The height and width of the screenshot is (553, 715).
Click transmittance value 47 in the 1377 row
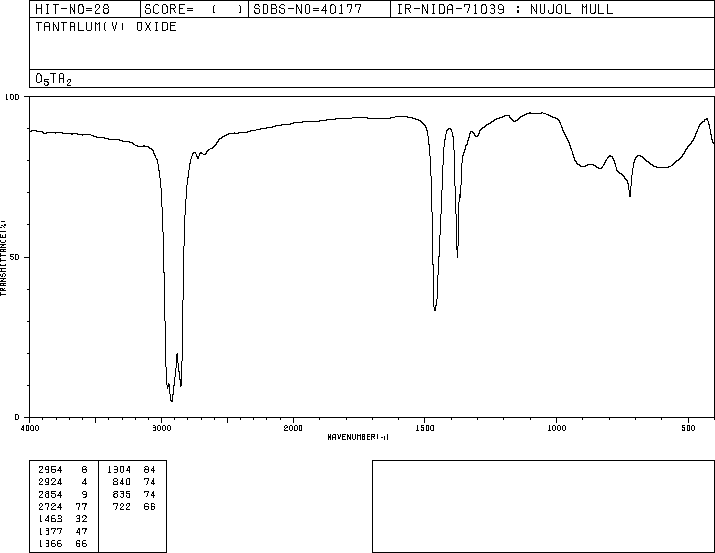coord(81,532)
